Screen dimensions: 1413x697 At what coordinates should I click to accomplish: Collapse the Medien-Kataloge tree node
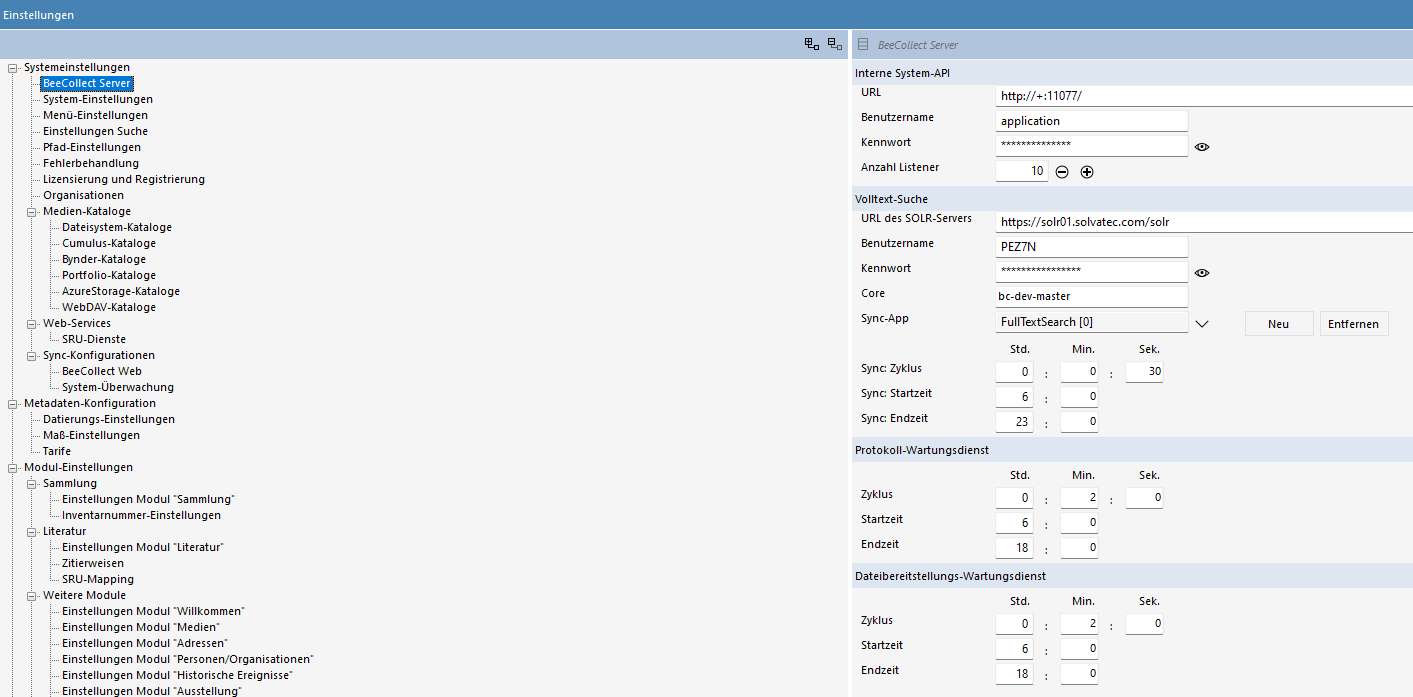(x=32, y=212)
